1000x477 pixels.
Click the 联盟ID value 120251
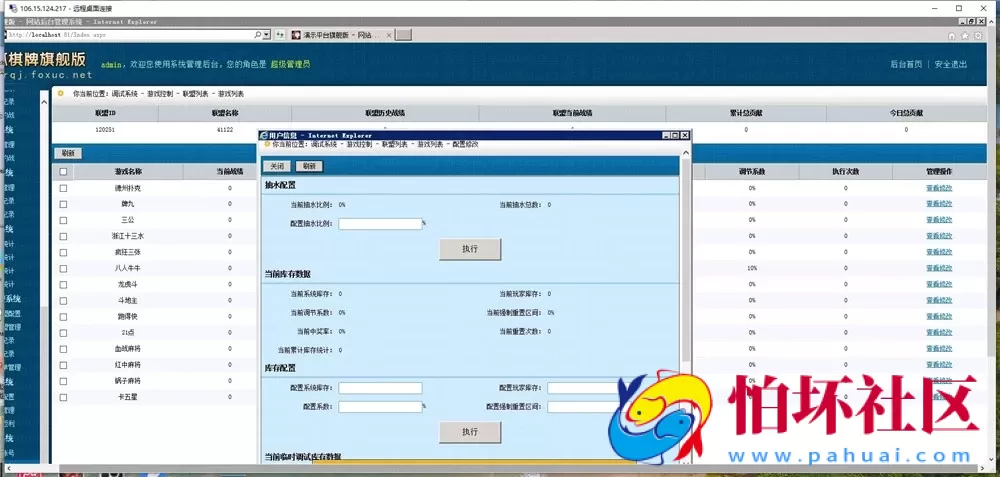click(105, 129)
